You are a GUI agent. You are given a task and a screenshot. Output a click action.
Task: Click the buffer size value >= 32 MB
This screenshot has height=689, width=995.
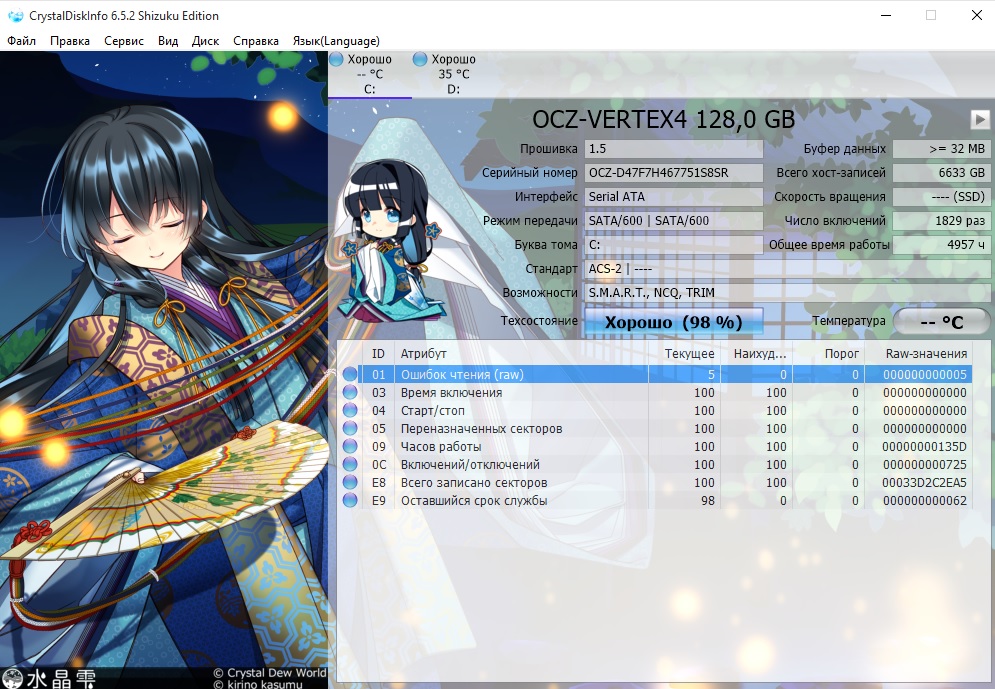pyautogui.click(x=941, y=149)
